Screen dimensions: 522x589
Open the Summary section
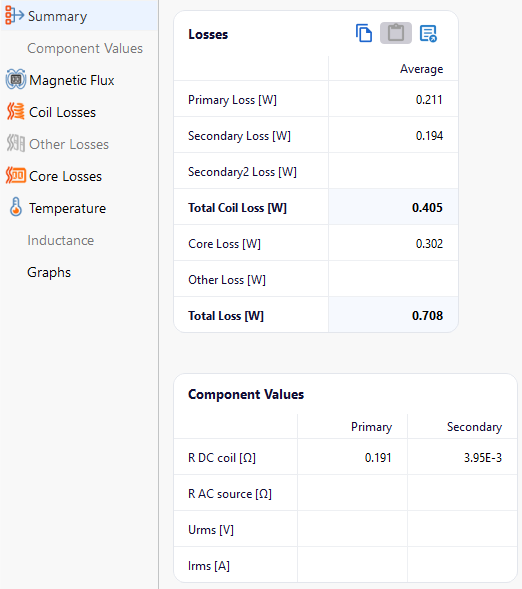(x=57, y=16)
